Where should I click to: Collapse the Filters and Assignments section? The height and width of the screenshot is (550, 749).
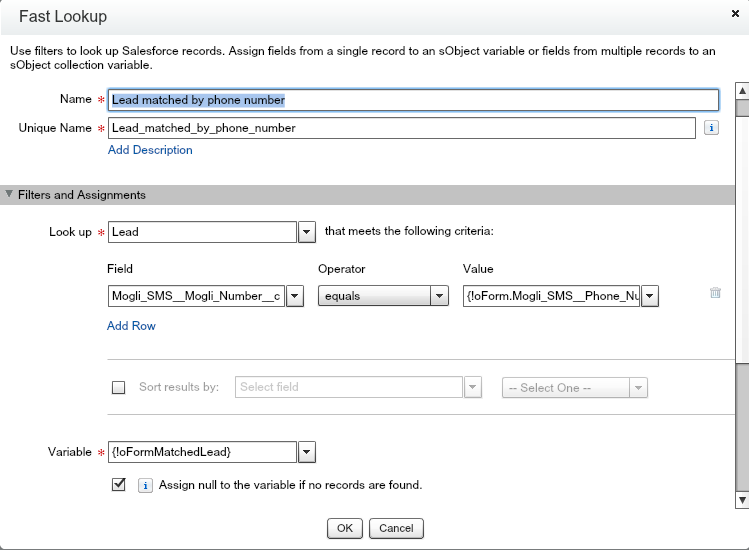click(x=10, y=195)
